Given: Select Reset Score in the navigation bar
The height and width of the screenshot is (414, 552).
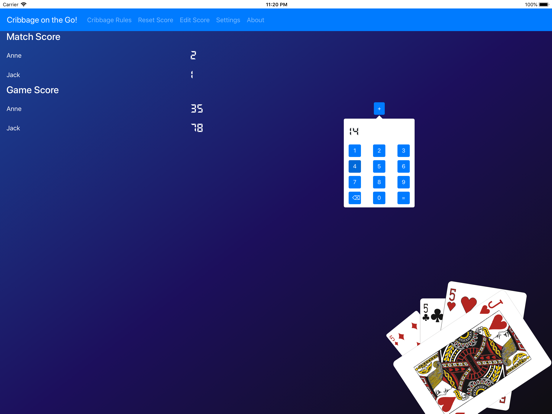Looking at the screenshot, I should click(155, 20).
